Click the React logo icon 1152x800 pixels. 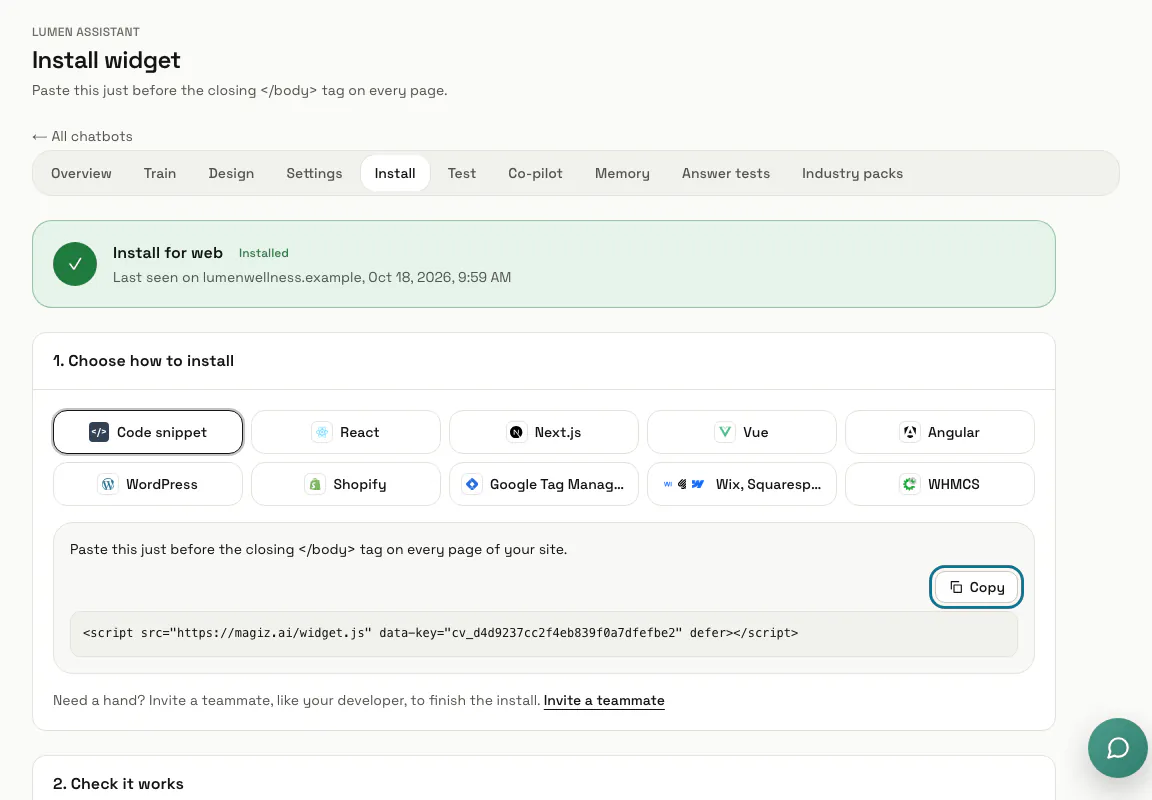322,432
